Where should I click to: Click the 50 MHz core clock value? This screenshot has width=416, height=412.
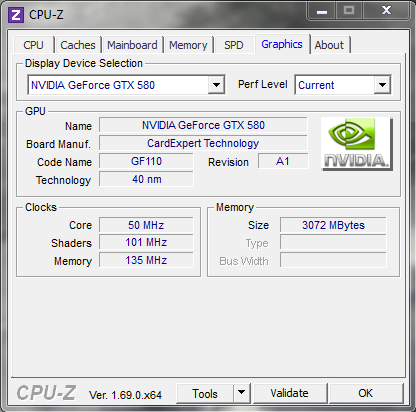146,225
